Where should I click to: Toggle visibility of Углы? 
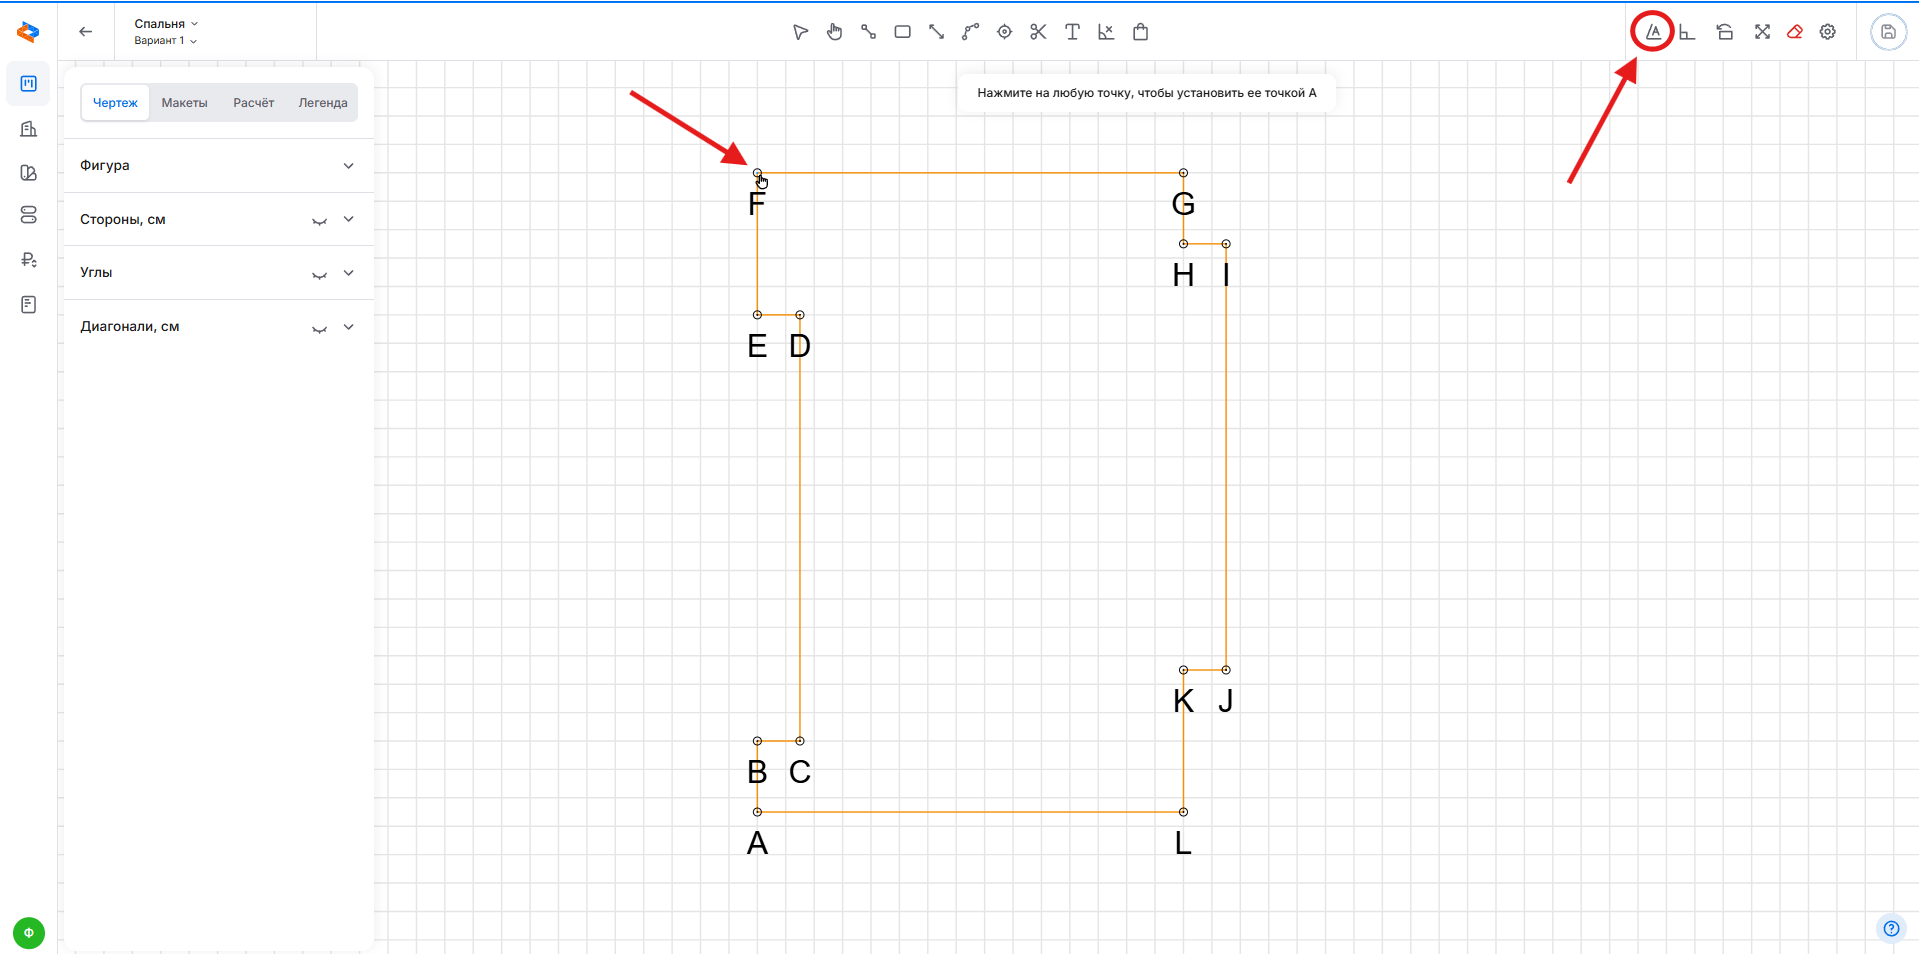pyautogui.click(x=319, y=274)
